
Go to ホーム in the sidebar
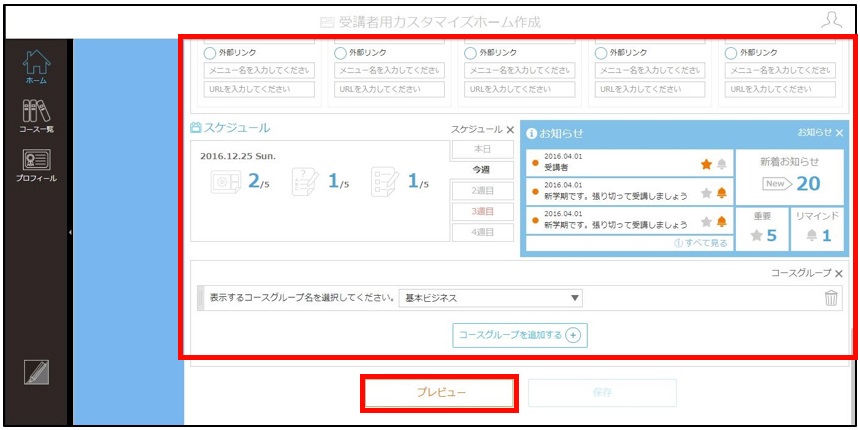point(36,67)
